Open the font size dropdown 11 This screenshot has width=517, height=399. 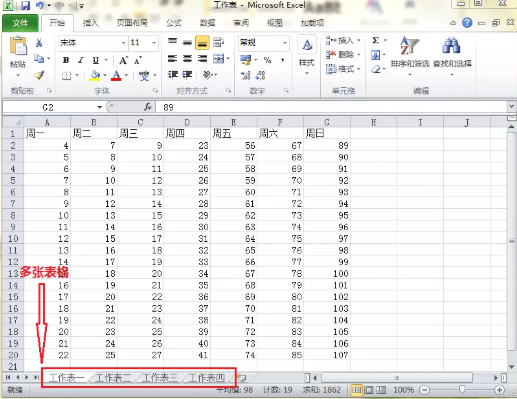coord(154,43)
